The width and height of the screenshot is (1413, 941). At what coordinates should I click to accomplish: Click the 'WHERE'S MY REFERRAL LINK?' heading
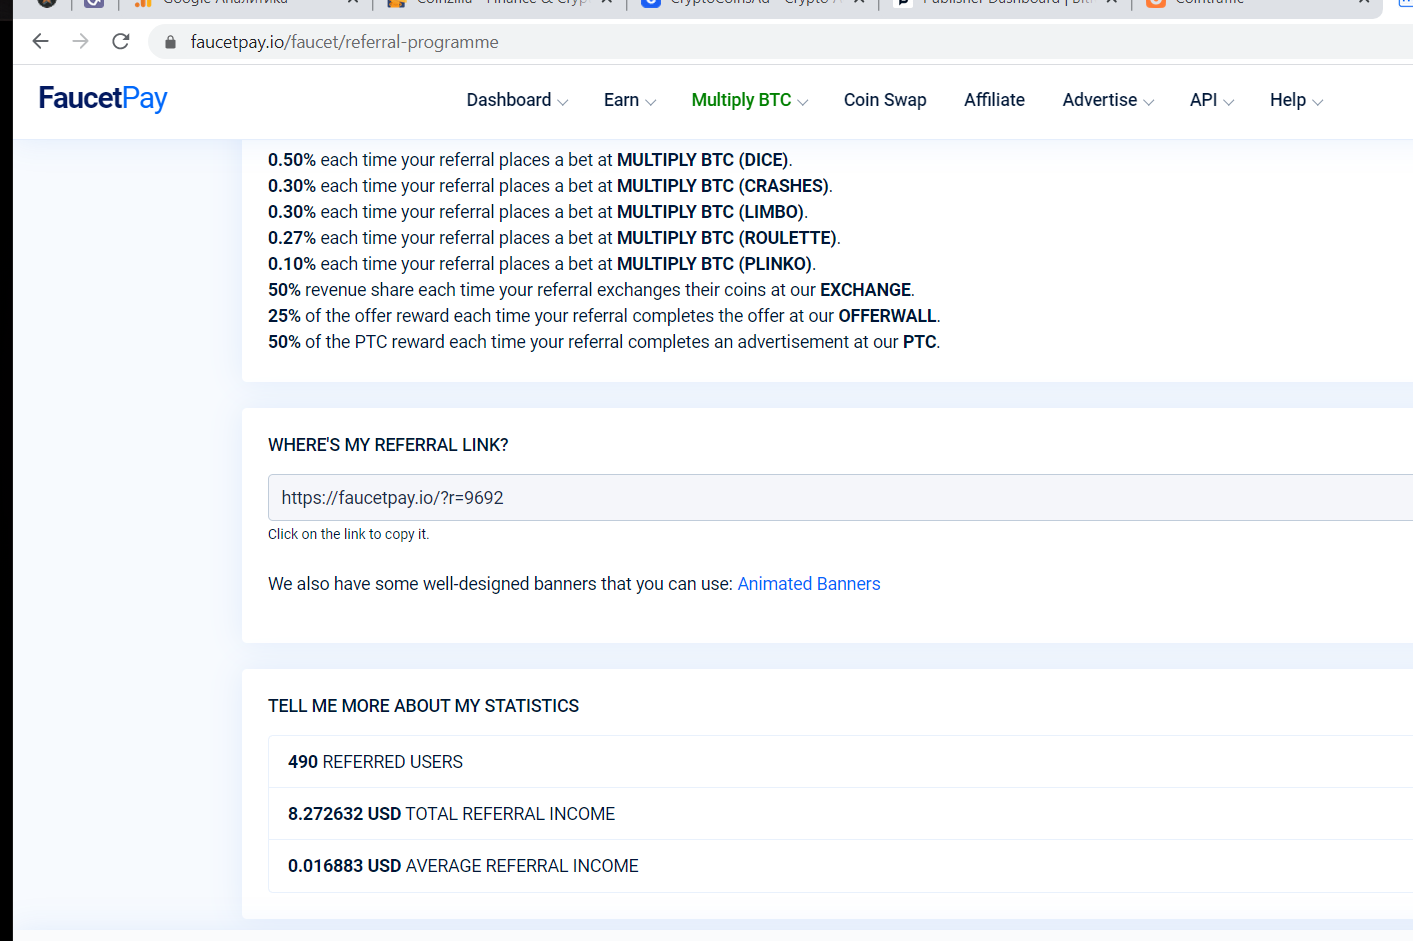click(388, 445)
